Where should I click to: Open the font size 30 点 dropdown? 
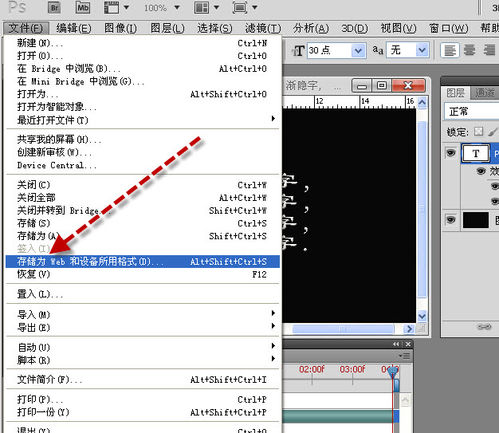[358, 51]
